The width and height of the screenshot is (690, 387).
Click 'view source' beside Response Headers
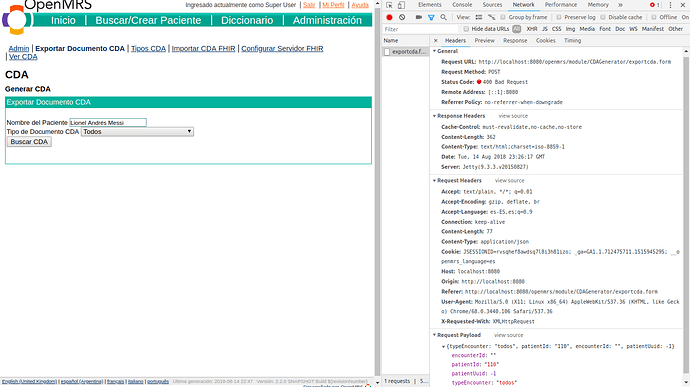click(513, 116)
